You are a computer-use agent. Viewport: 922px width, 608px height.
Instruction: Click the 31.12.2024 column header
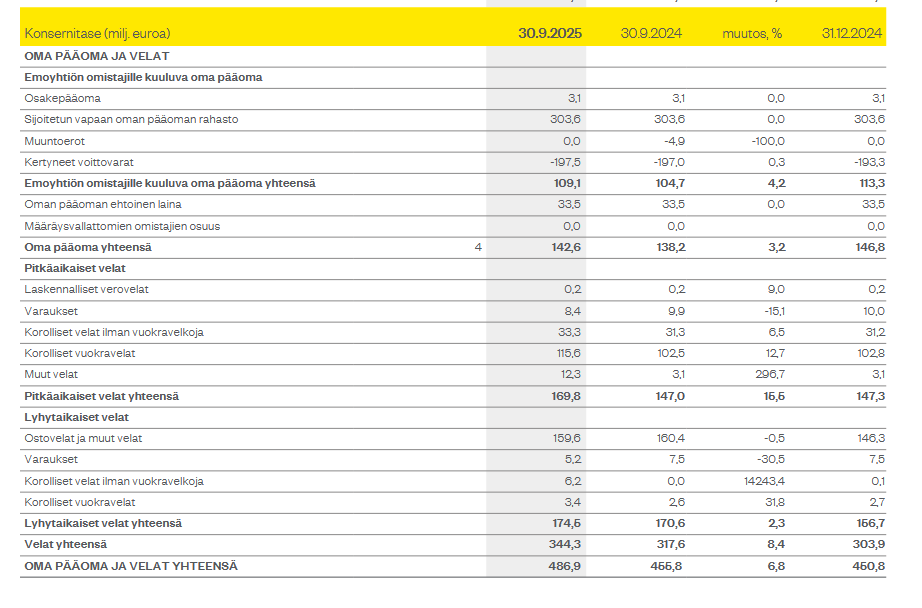(x=852, y=33)
